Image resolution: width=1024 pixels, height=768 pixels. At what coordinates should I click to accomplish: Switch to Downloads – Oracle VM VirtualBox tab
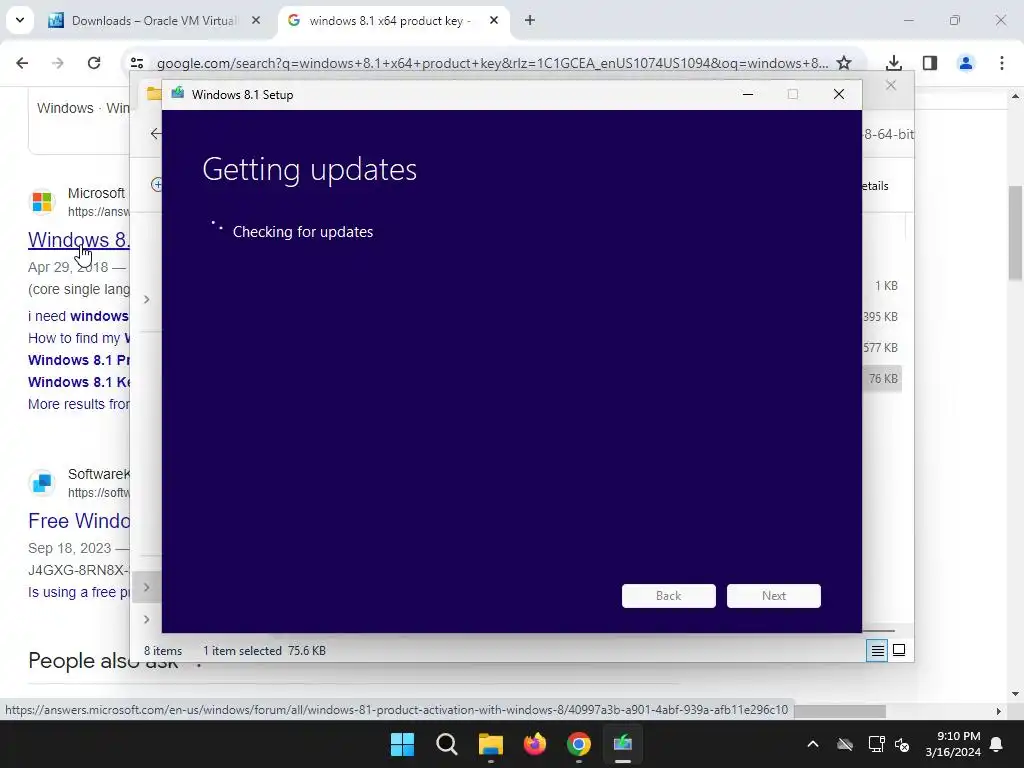coord(155,20)
